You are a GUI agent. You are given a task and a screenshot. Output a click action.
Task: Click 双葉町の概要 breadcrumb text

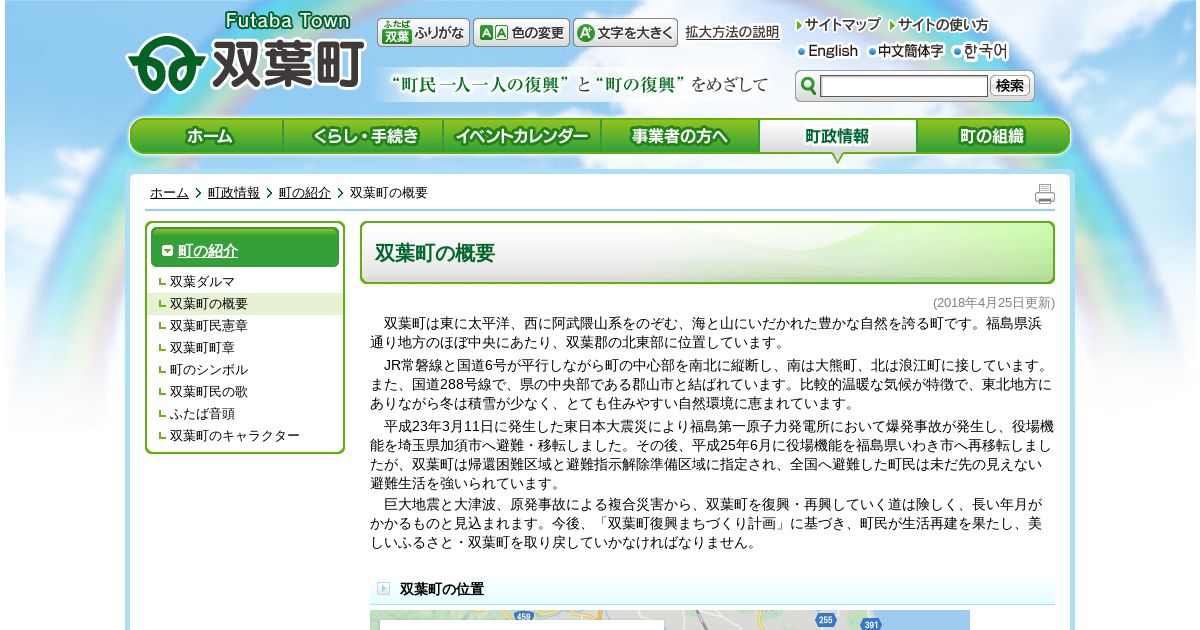[389, 193]
